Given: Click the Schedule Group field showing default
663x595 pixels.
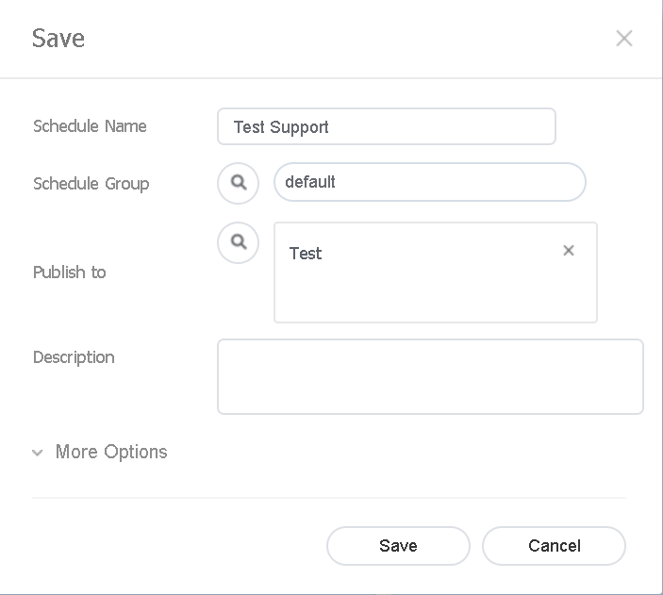Looking at the screenshot, I should pyautogui.click(x=429, y=183).
